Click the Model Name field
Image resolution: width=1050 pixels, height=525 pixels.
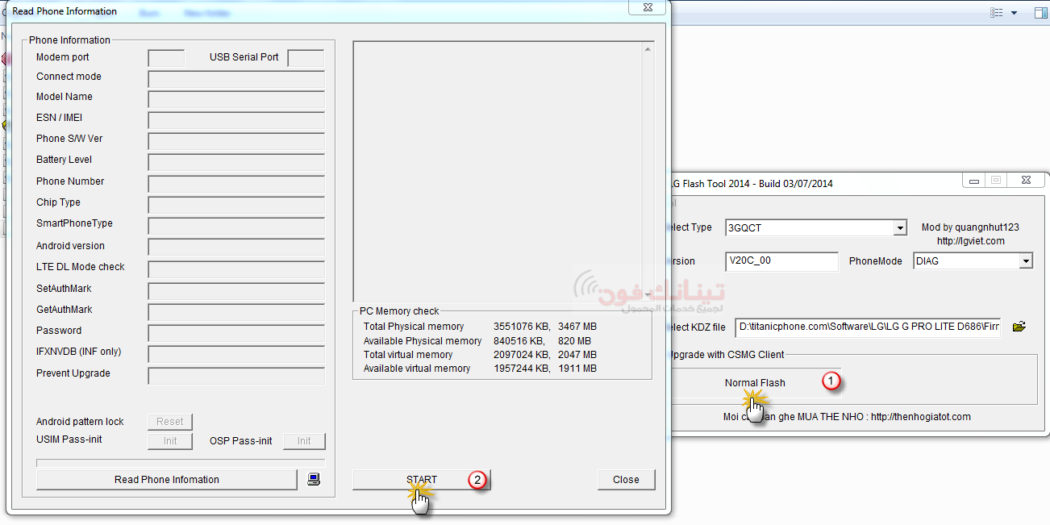click(236, 100)
